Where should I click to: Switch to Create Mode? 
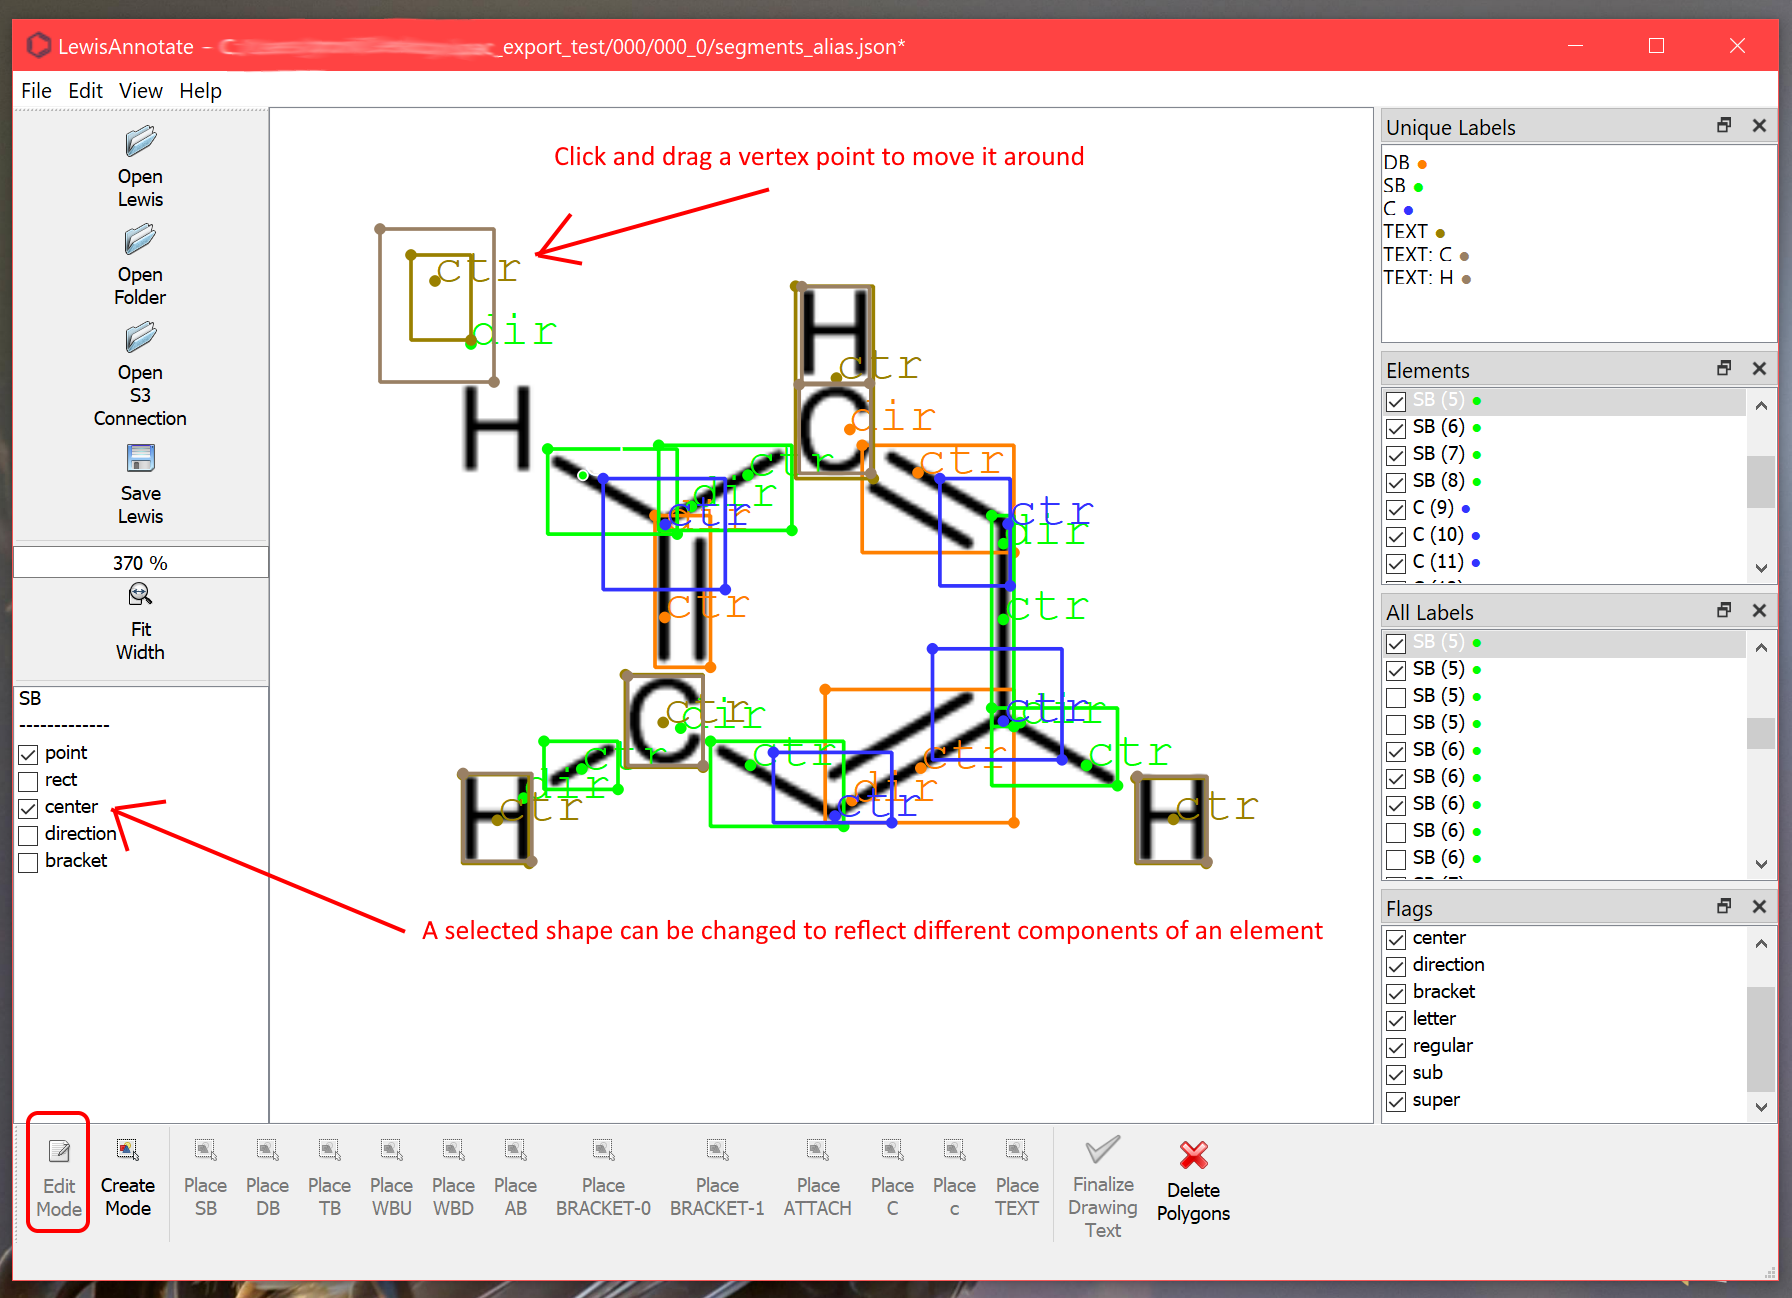[128, 1178]
